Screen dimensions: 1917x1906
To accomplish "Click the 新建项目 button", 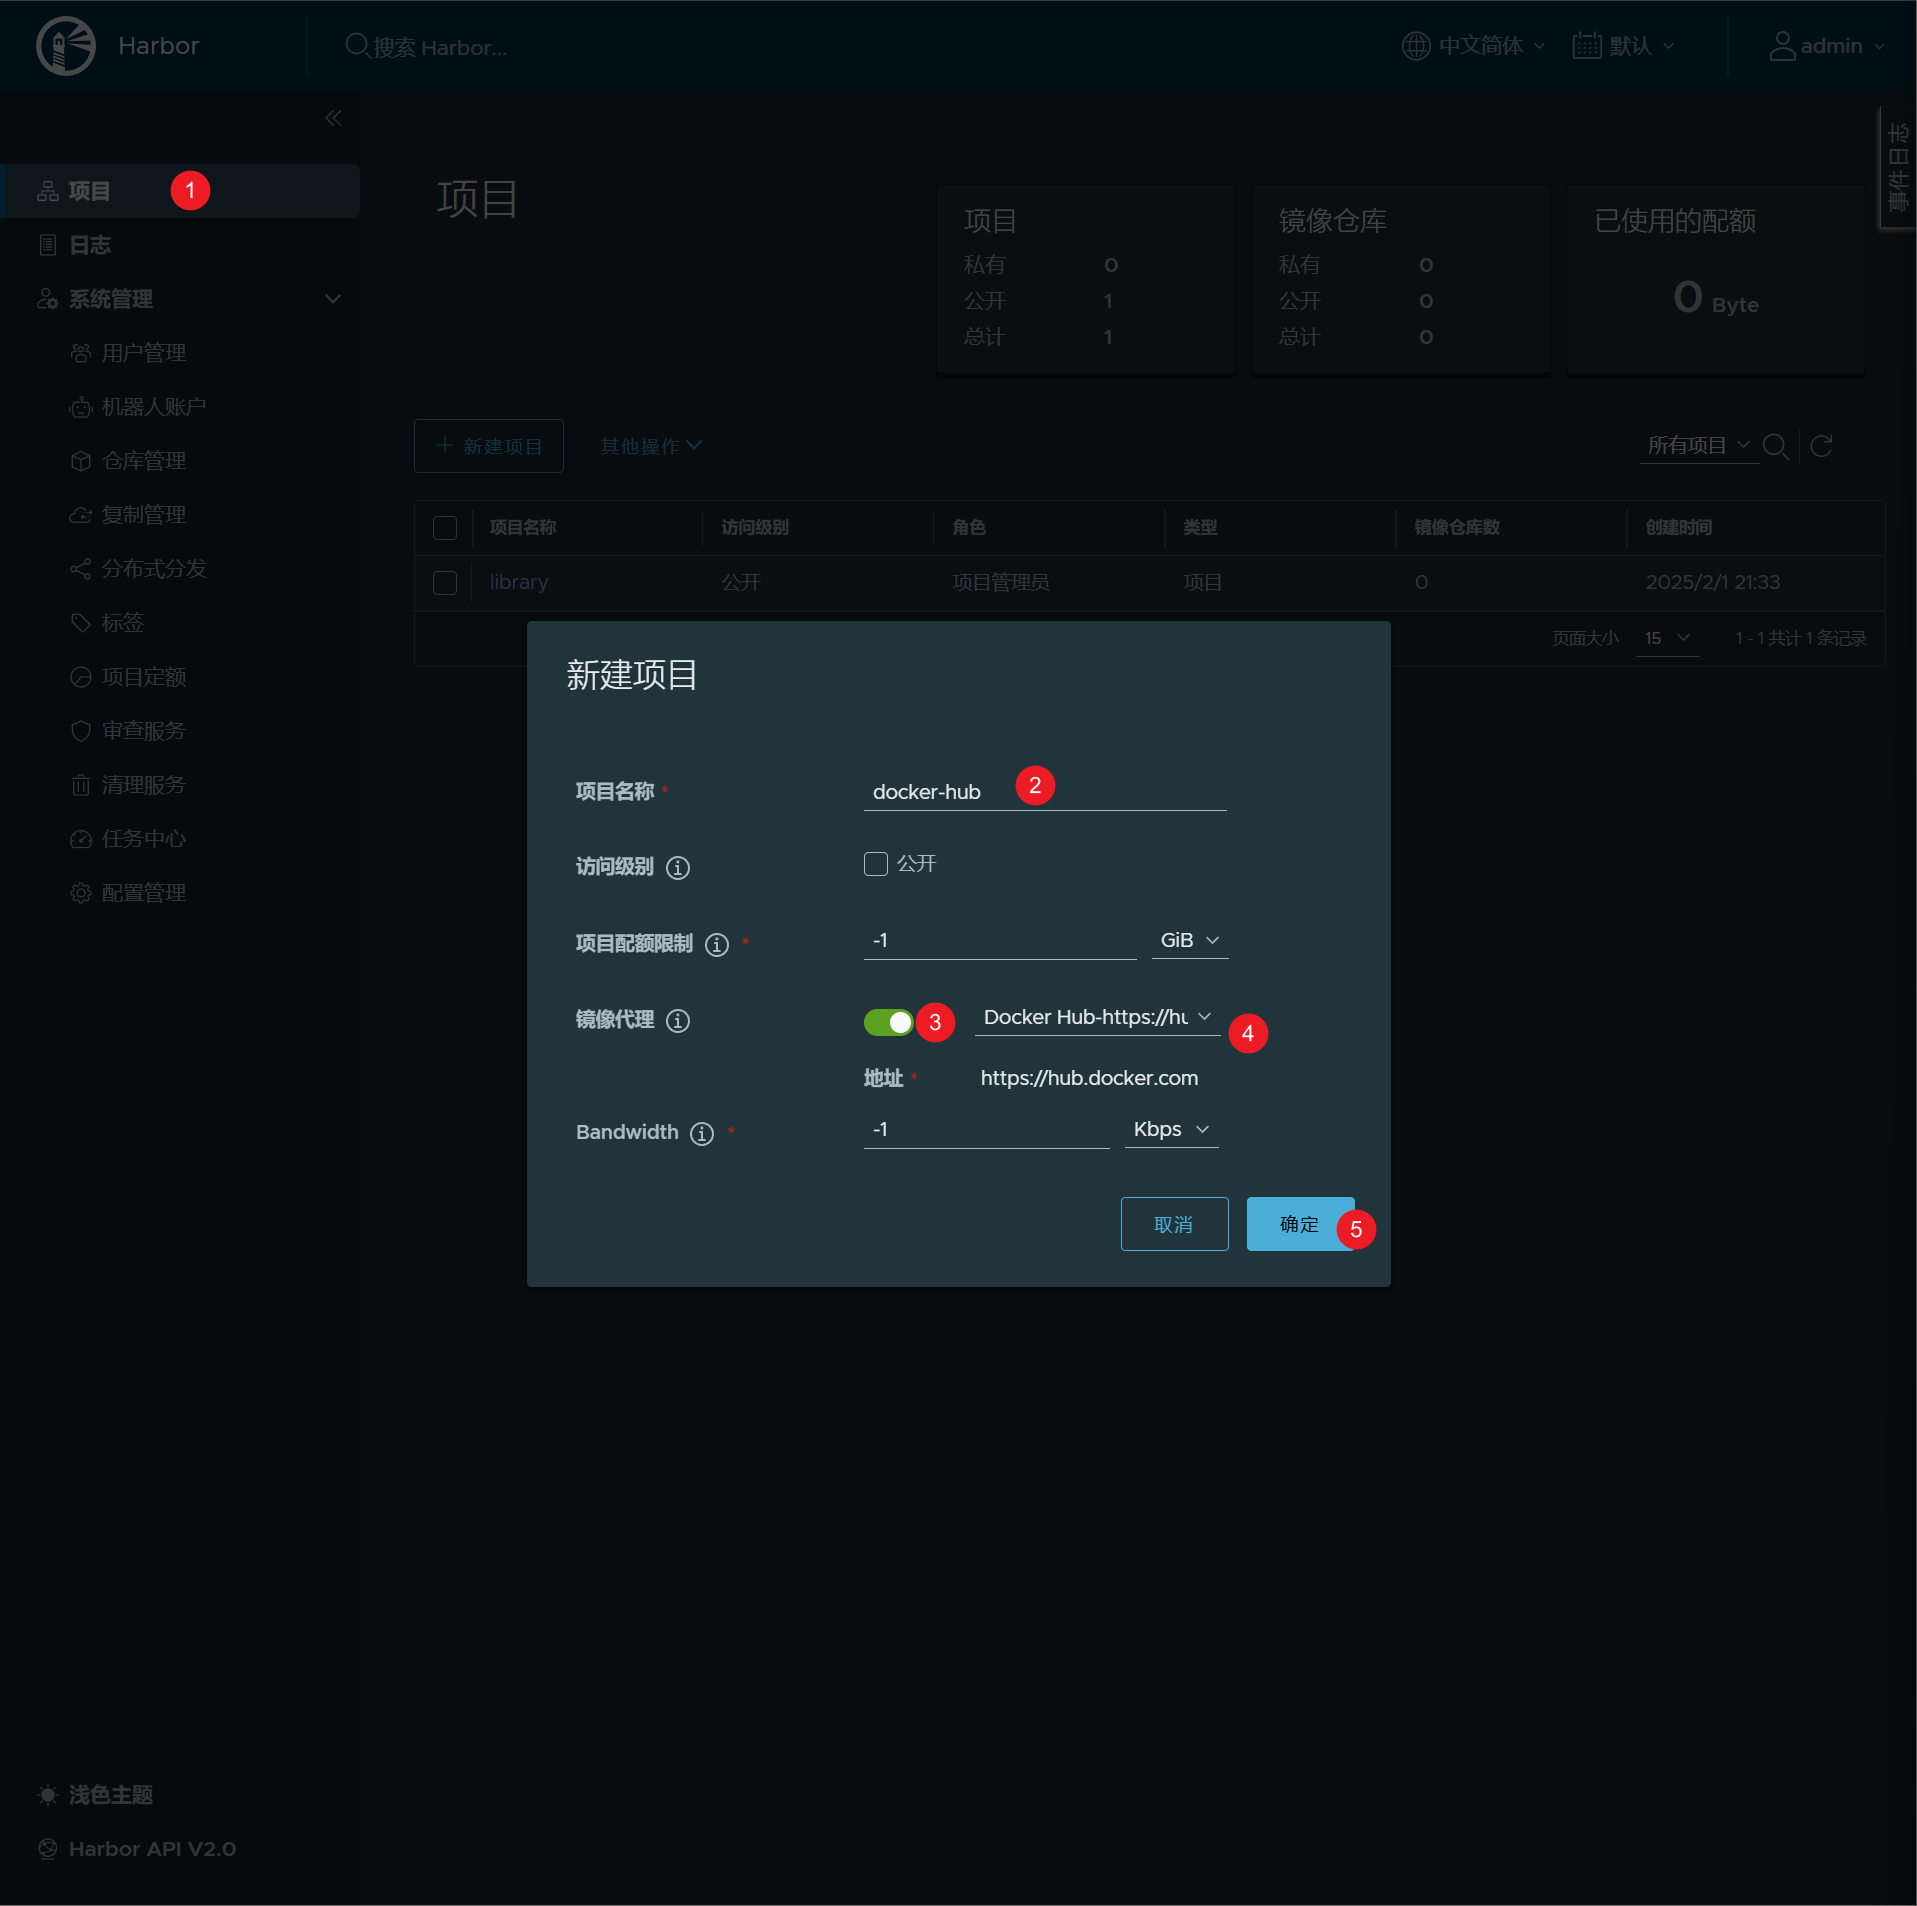I will click(489, 446).
